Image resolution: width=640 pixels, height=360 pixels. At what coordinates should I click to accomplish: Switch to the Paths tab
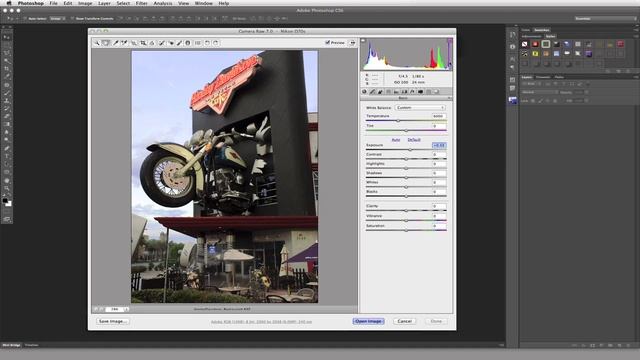pyautogui.click(x=559, y=77)
